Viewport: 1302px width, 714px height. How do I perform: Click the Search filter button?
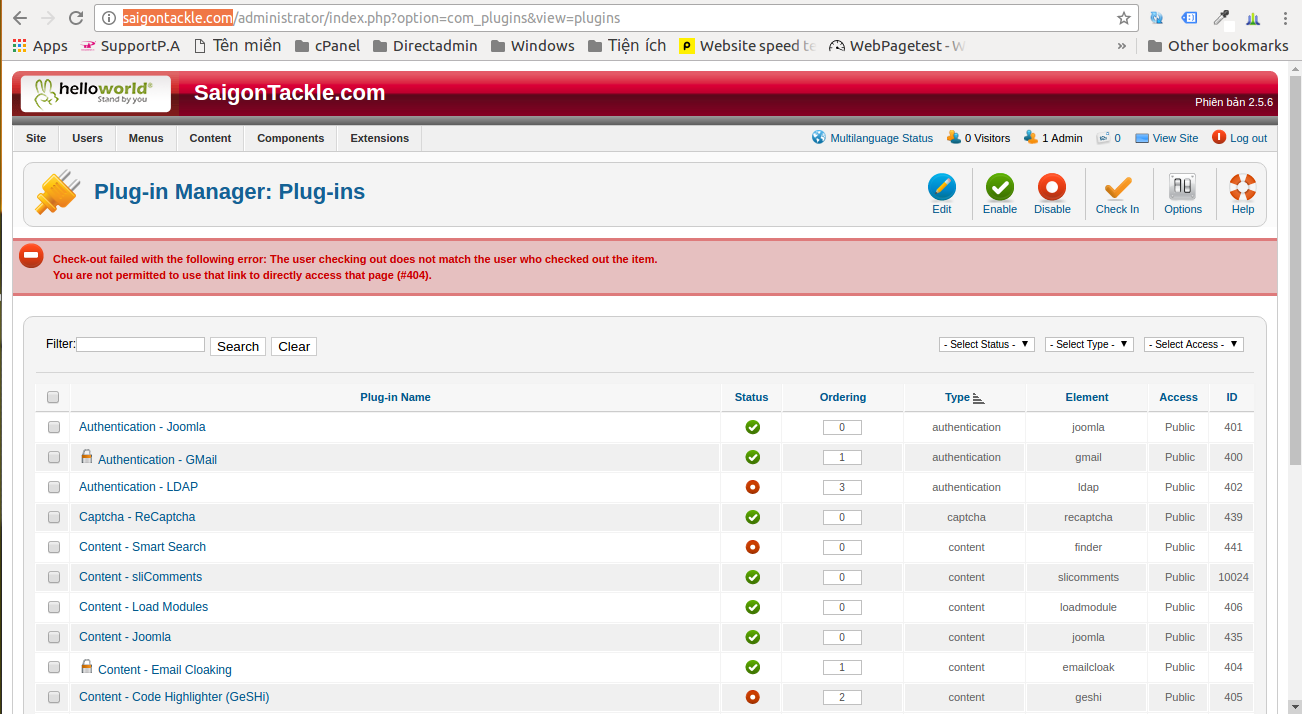click(x=238, y=346)
